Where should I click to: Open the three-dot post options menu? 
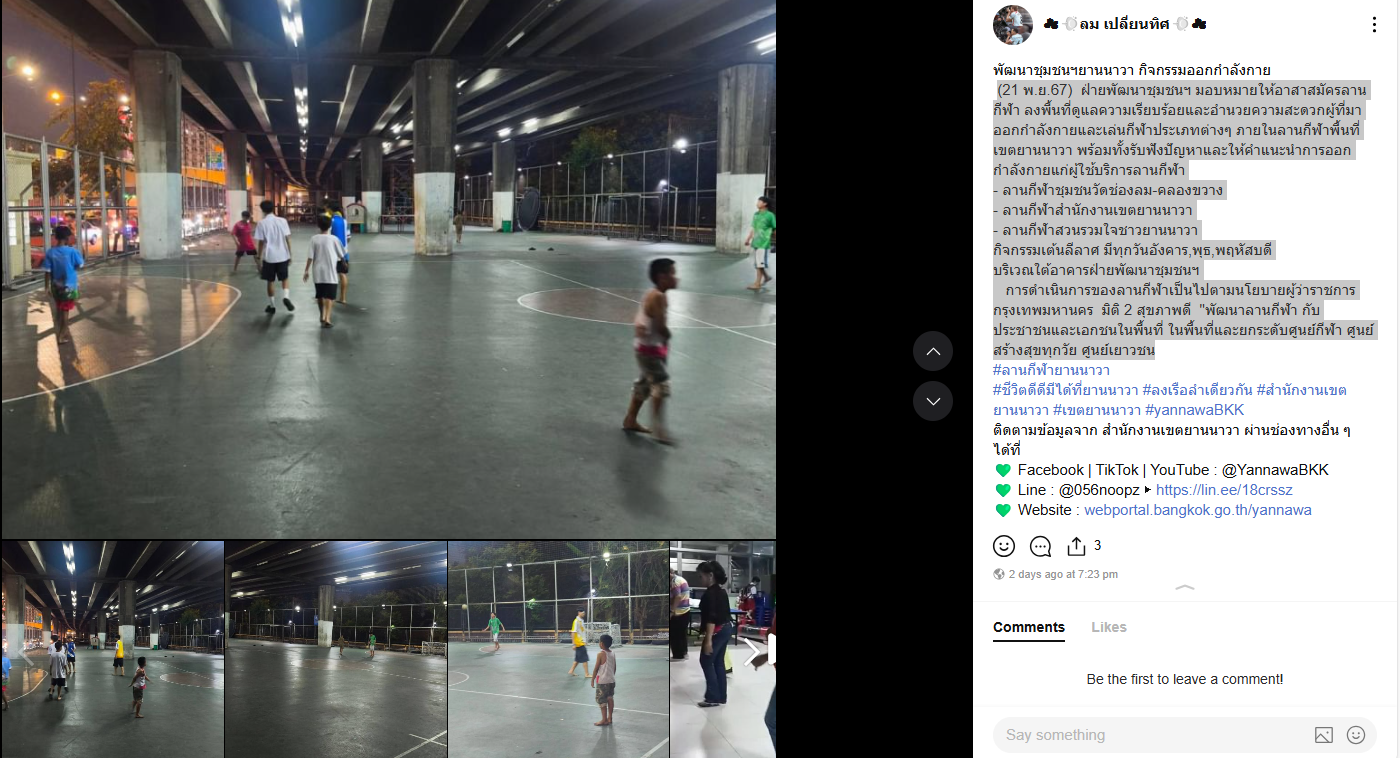click(x=1374, y=25)
